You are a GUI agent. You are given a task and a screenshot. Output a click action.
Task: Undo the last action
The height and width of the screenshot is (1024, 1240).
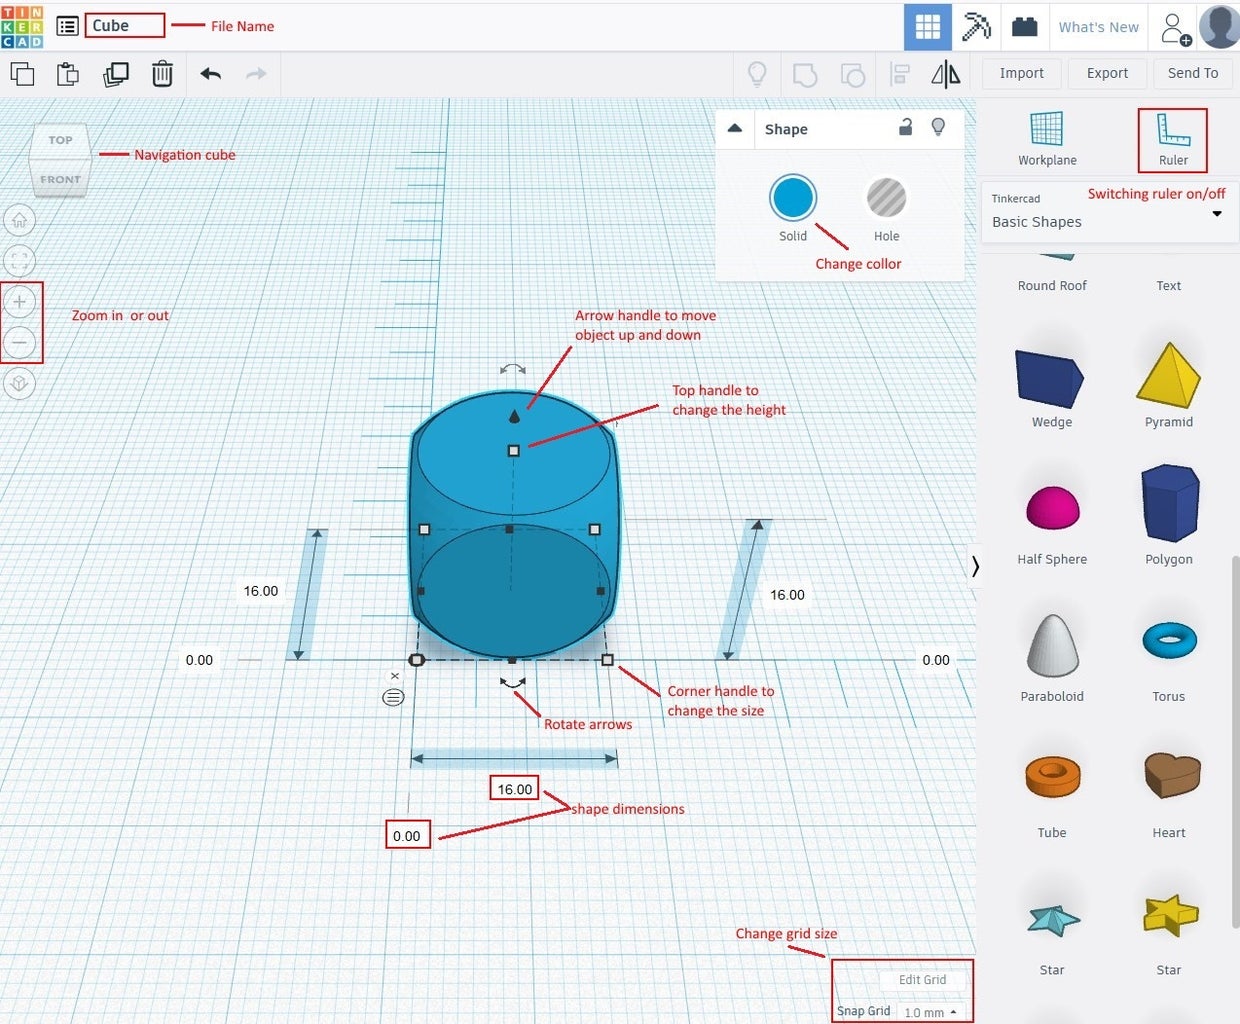click(x=210, y=73)
